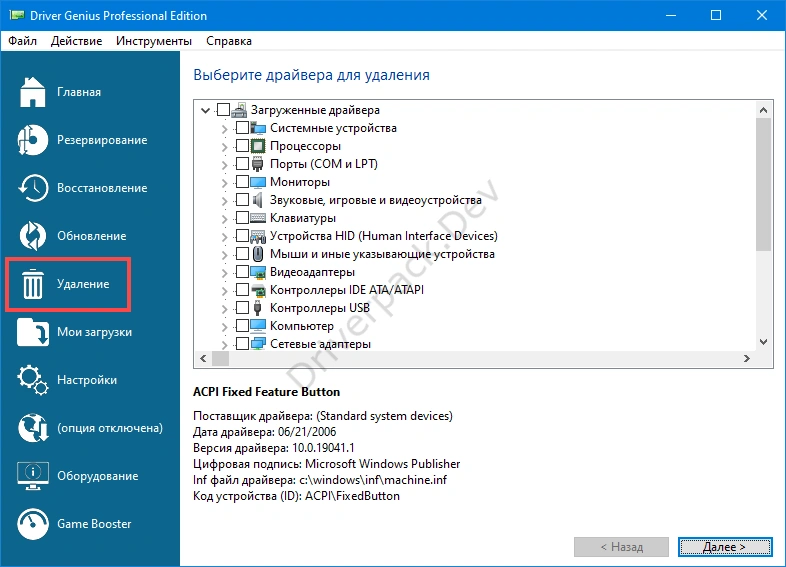Check the Контроллеры USB checkbox
Screen dimensions: 786x567
[x=242, y=307]
